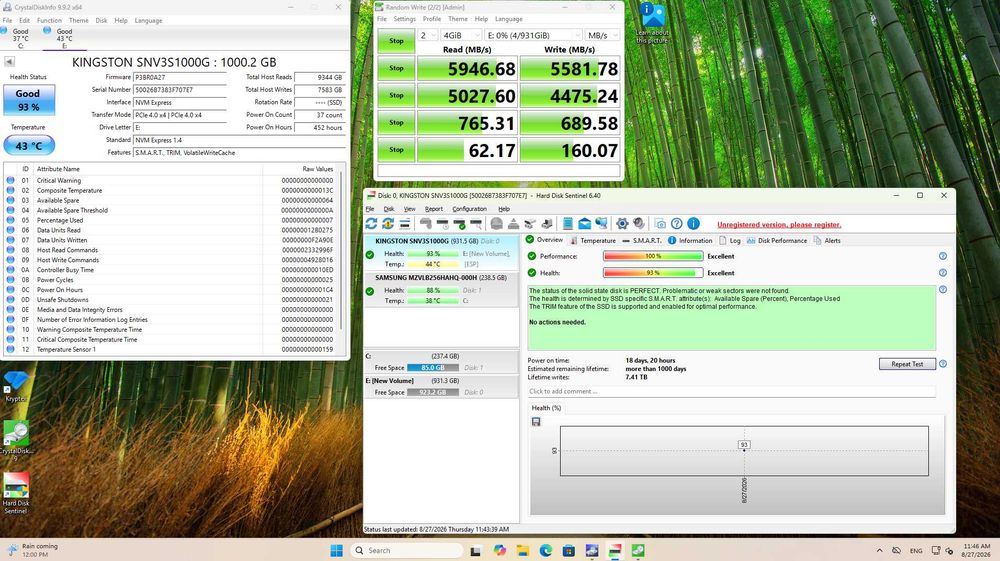Click Percentage Used attribute row
This screenshot has height=561, width=1000.
[171, 220]
